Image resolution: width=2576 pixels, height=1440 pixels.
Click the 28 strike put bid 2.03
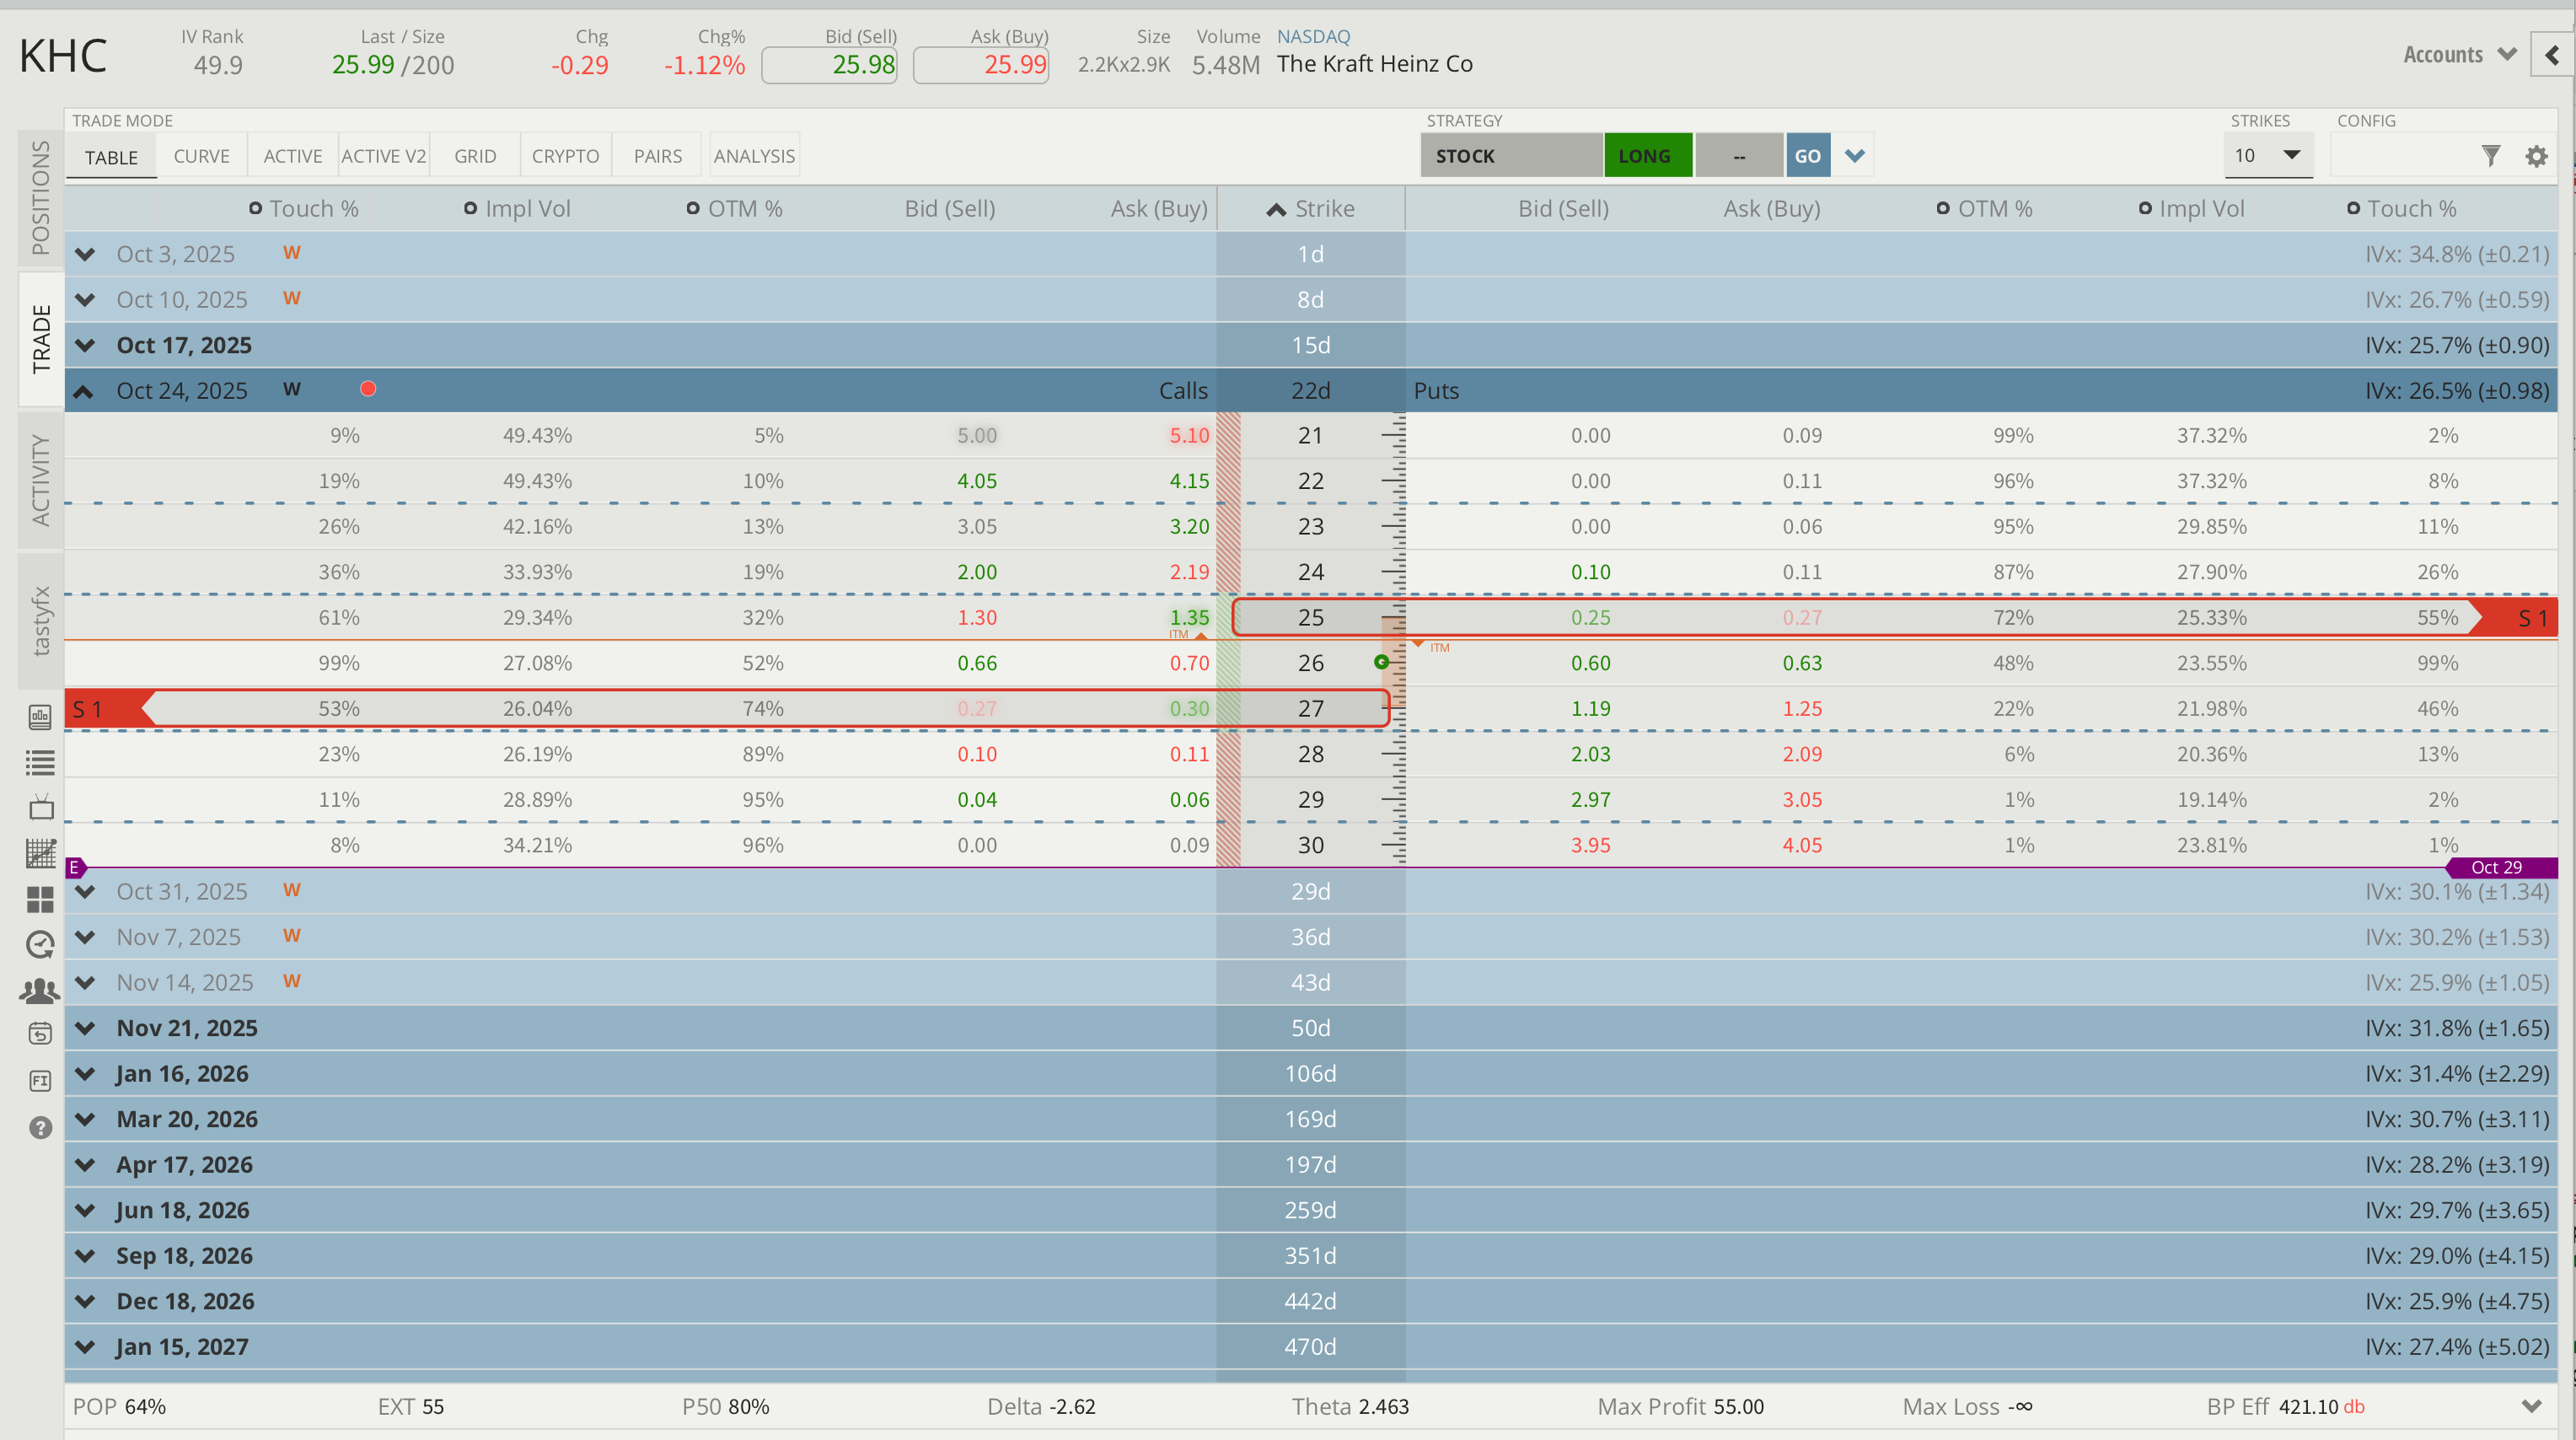[1589, 754]
